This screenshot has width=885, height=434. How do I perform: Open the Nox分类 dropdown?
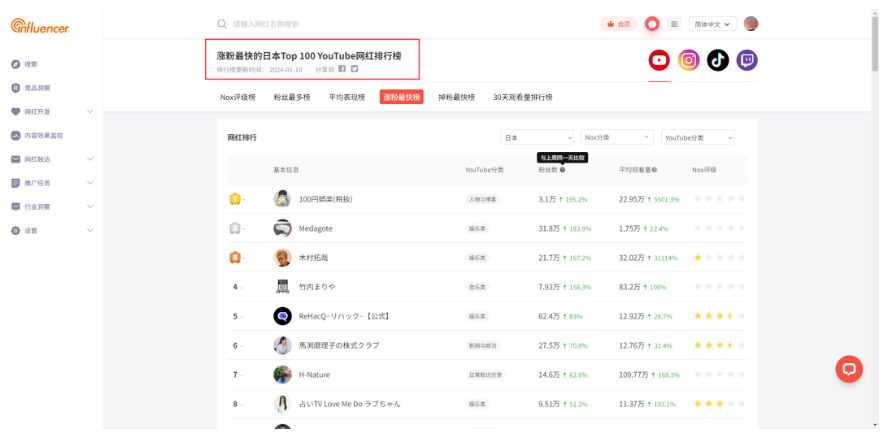617,137
